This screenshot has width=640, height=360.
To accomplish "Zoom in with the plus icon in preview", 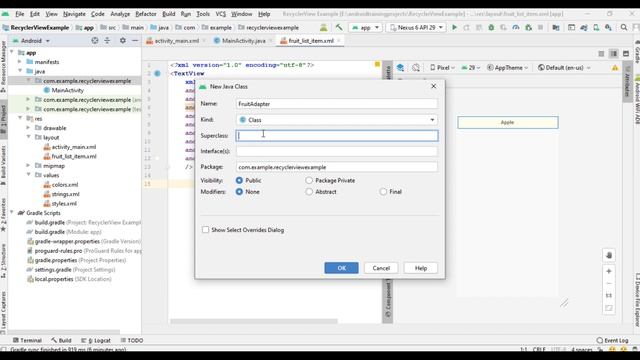I will (609, 271).
